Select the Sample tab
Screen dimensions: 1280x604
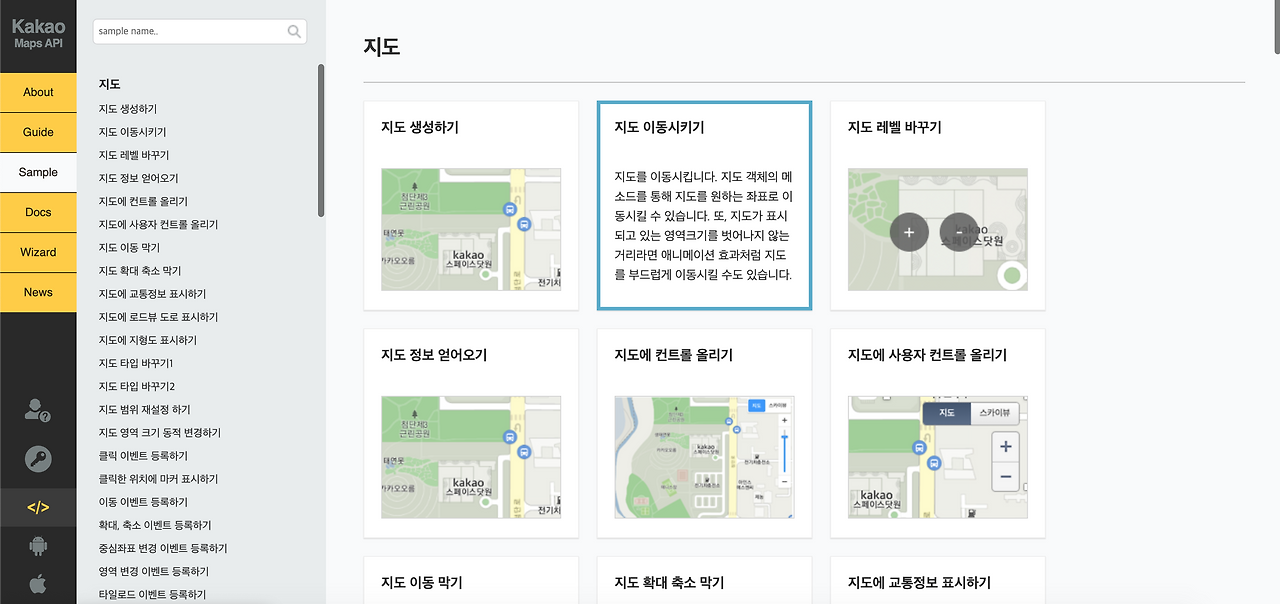(x=38, y=172)
